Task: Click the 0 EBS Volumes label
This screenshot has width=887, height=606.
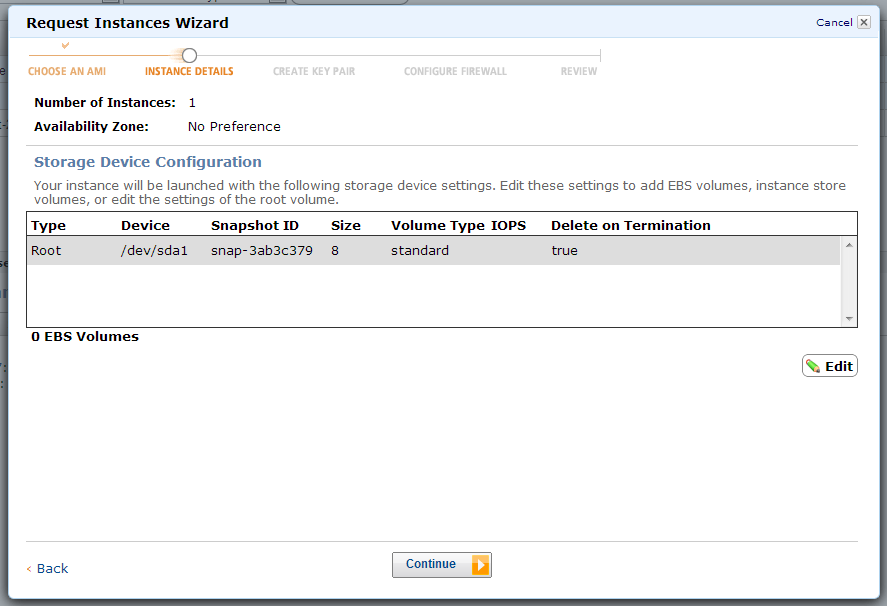Action: pyautogui.click(x=85, y=337)
